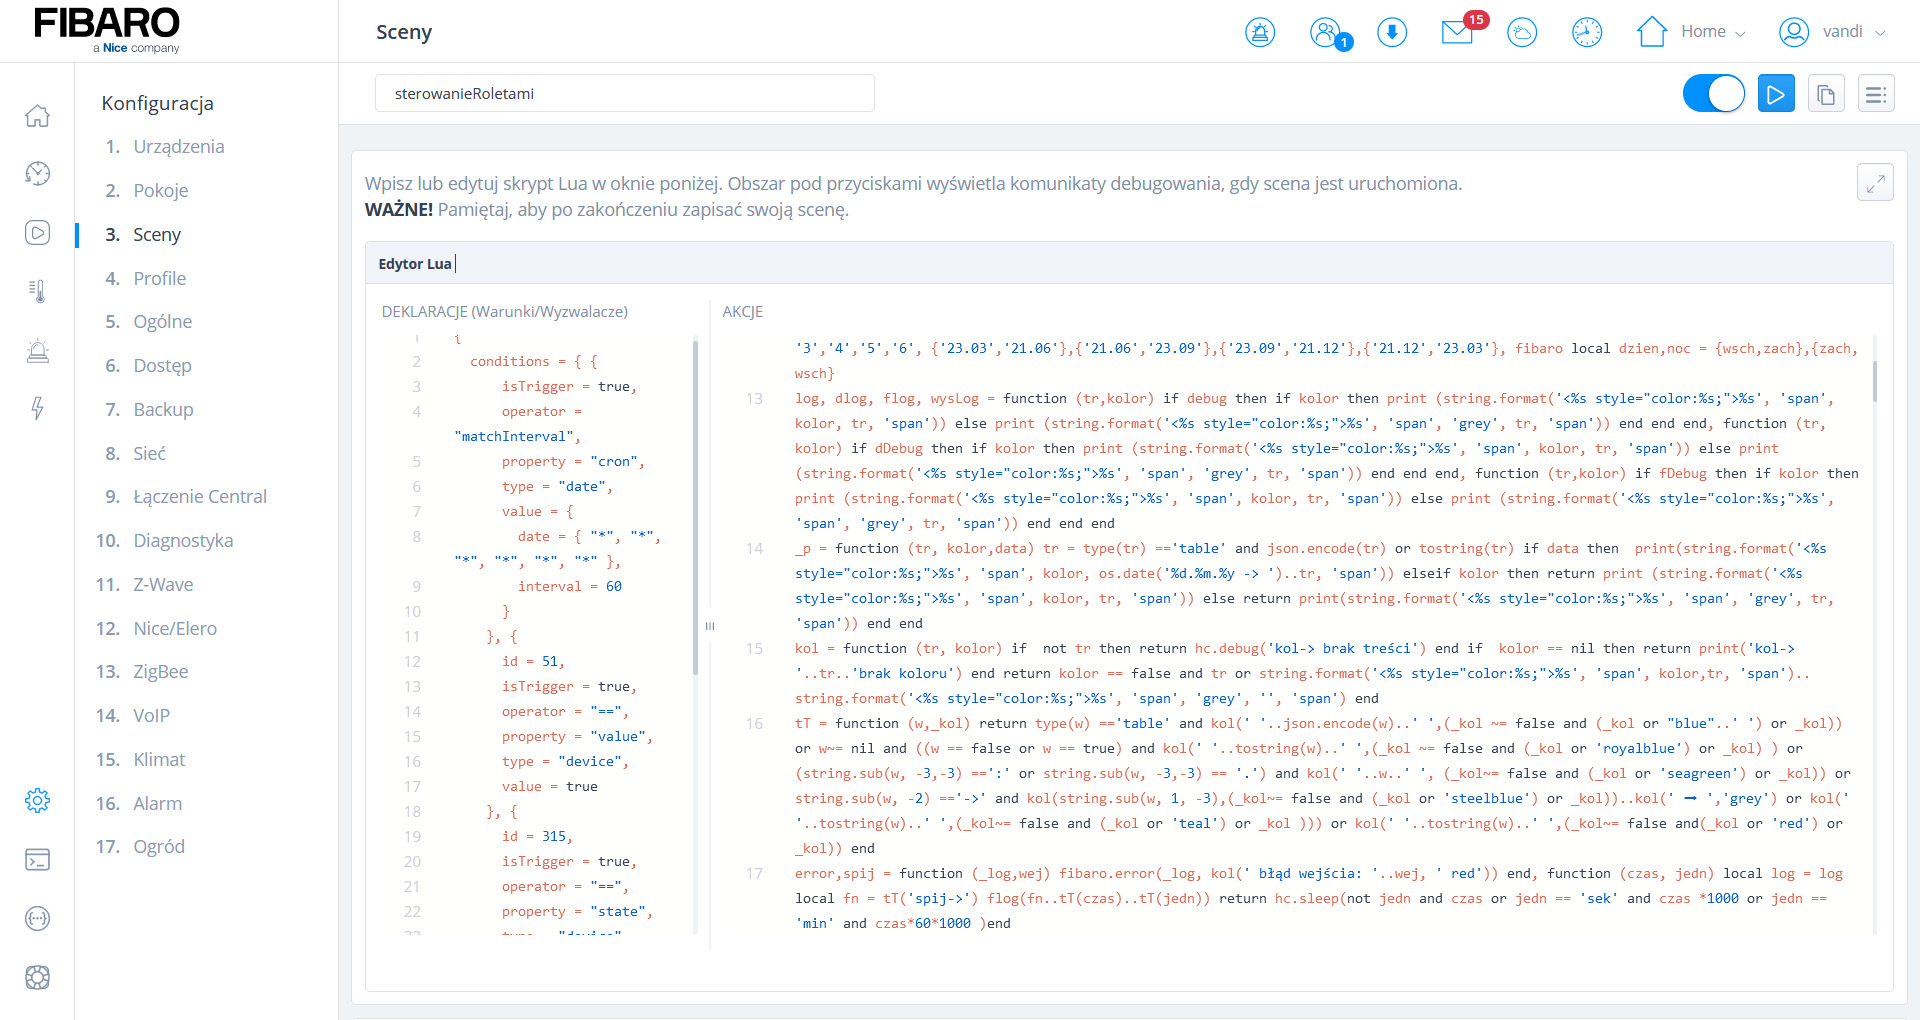Screen dimensions: 1920x1020
Task: Click the download update icon in header
Action: tap(1392, 32)
